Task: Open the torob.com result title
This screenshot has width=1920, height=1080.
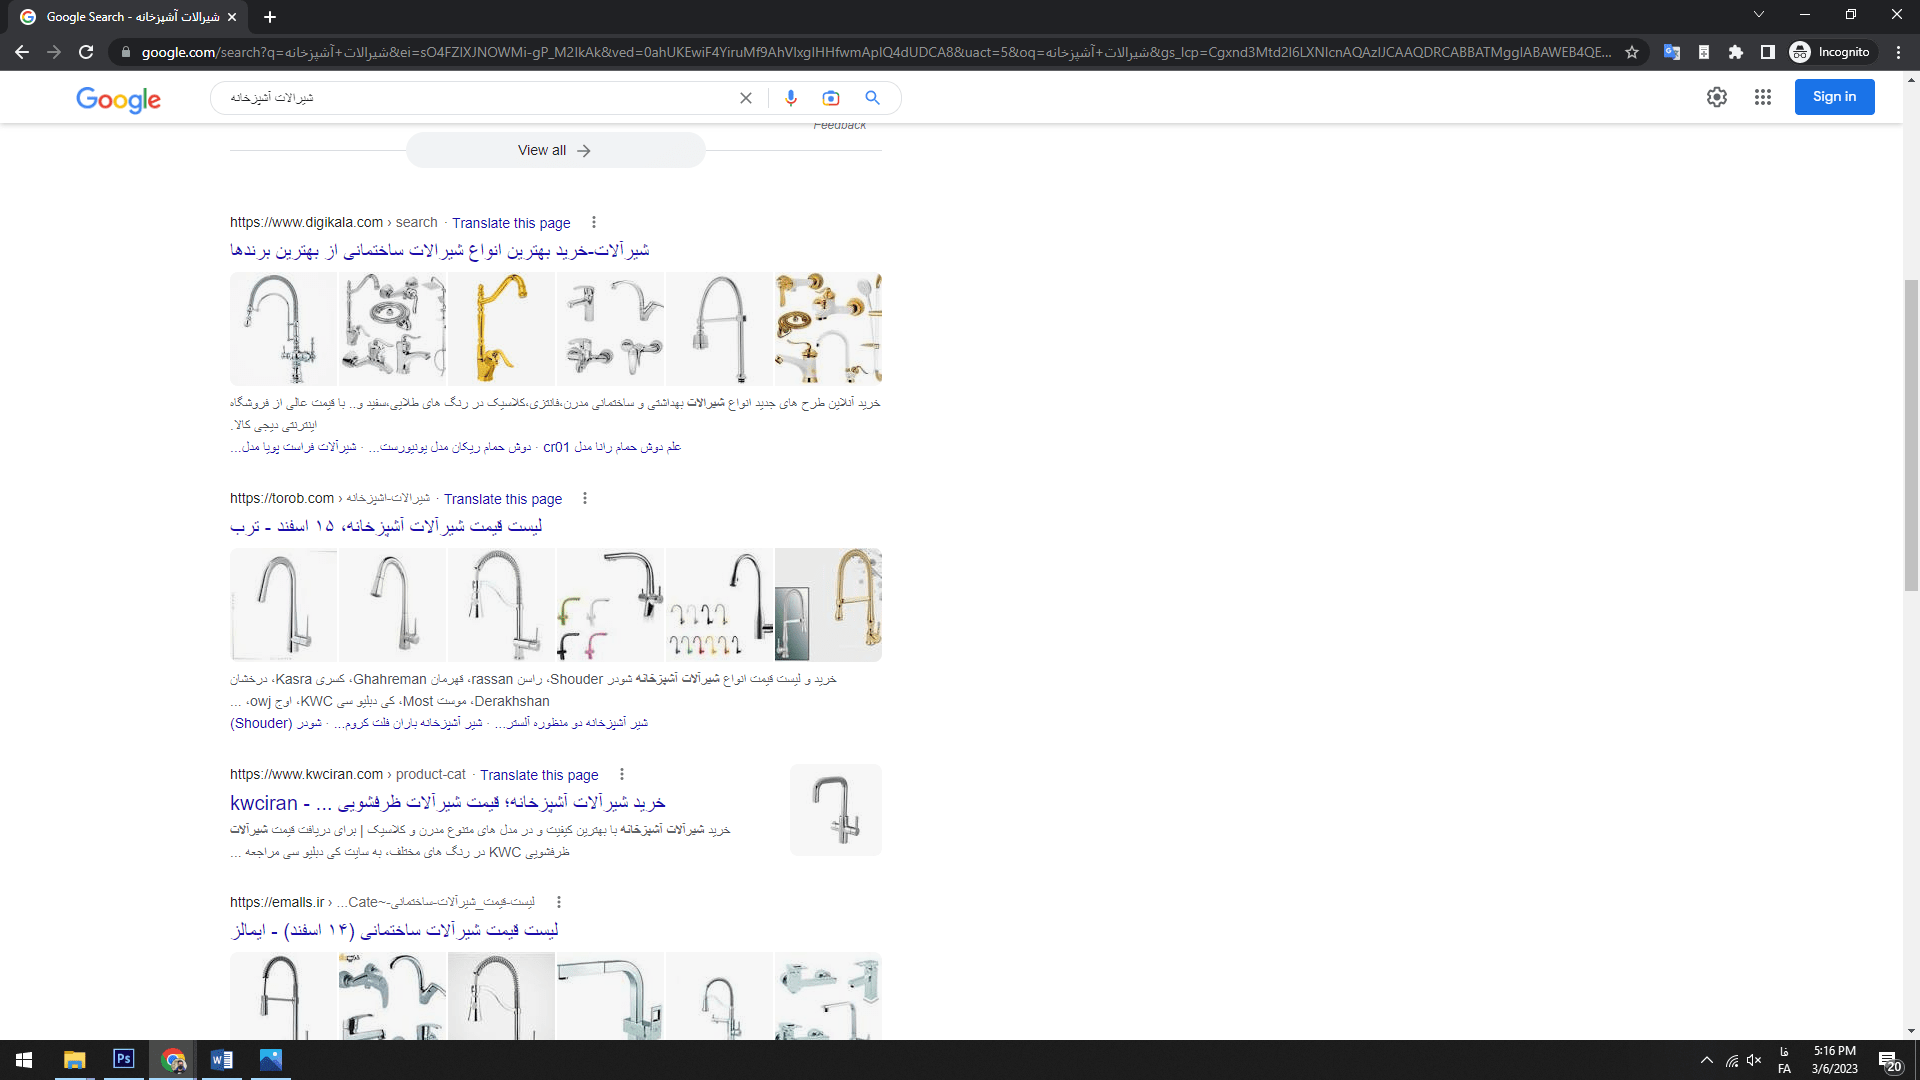Action: pos(386,526)
